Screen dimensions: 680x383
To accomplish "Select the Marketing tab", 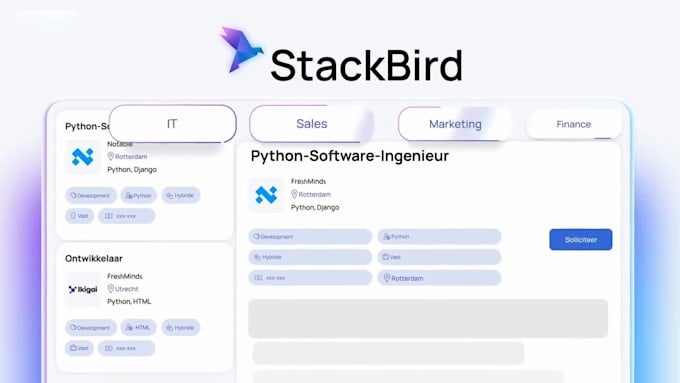I will [x=454, y=124].
